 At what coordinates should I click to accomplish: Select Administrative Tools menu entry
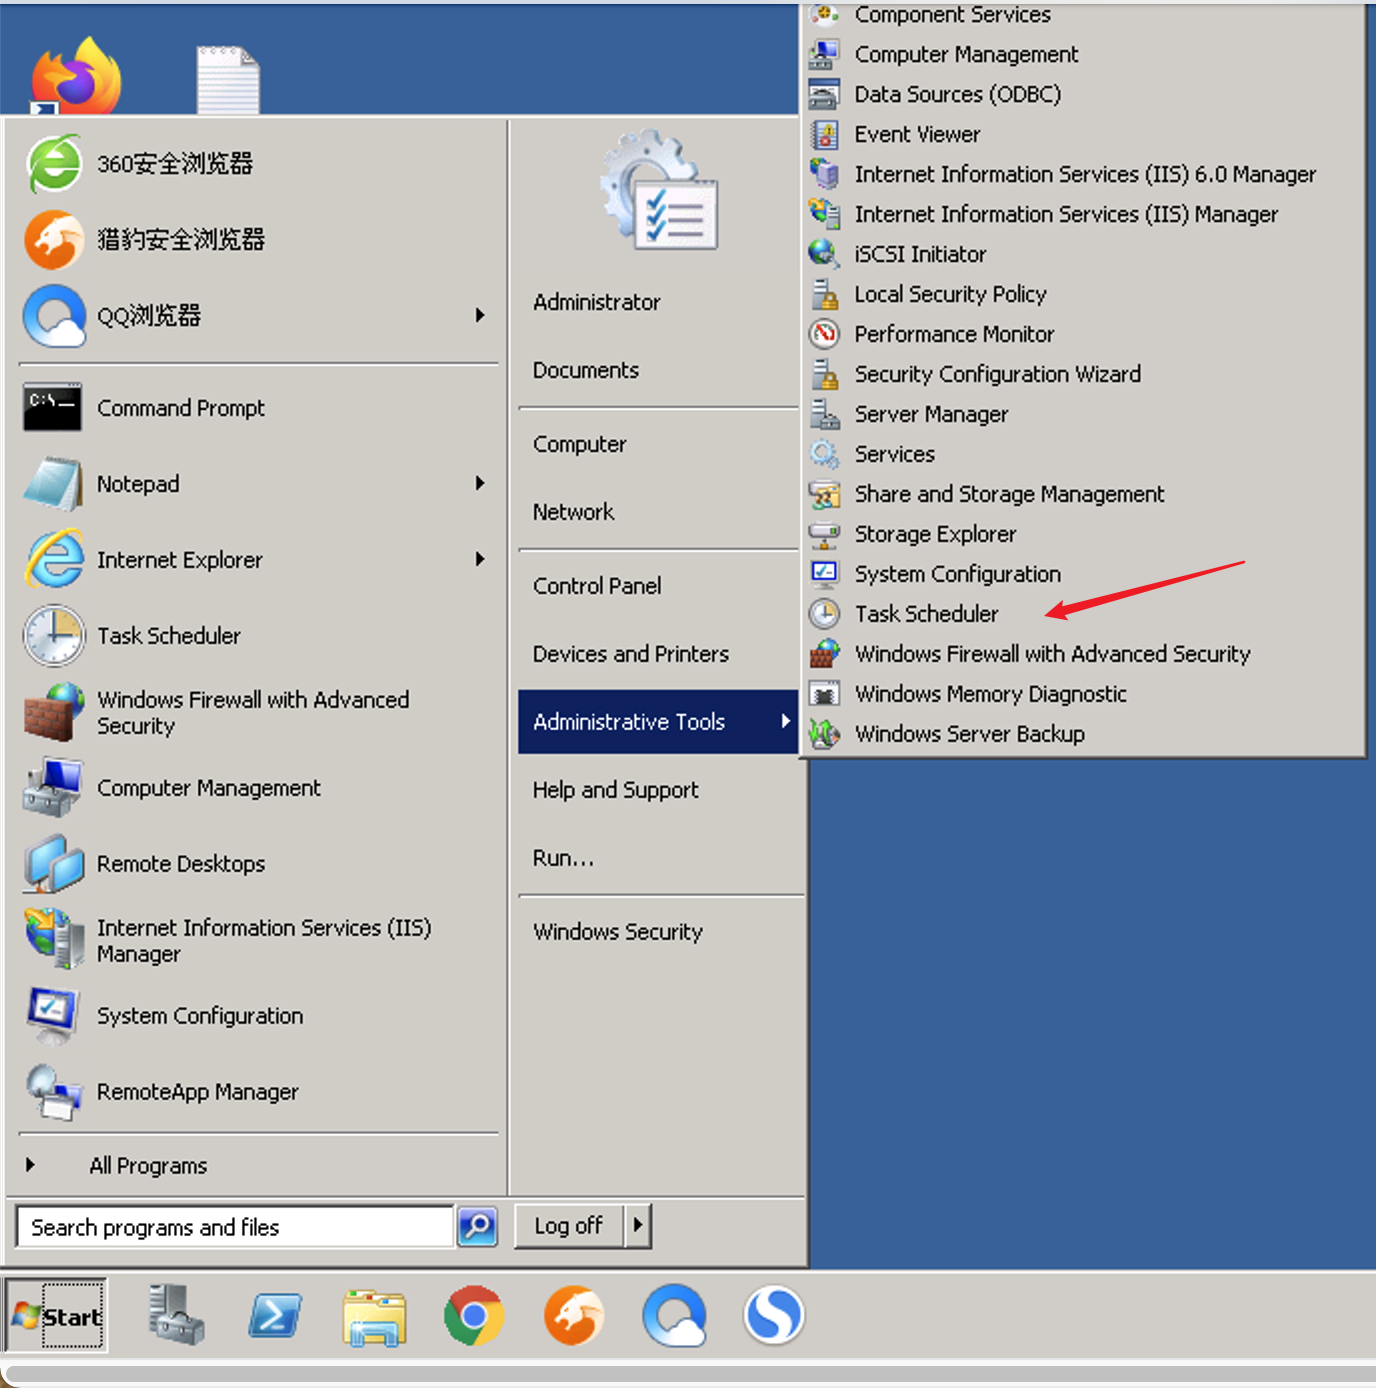[657, 721]
